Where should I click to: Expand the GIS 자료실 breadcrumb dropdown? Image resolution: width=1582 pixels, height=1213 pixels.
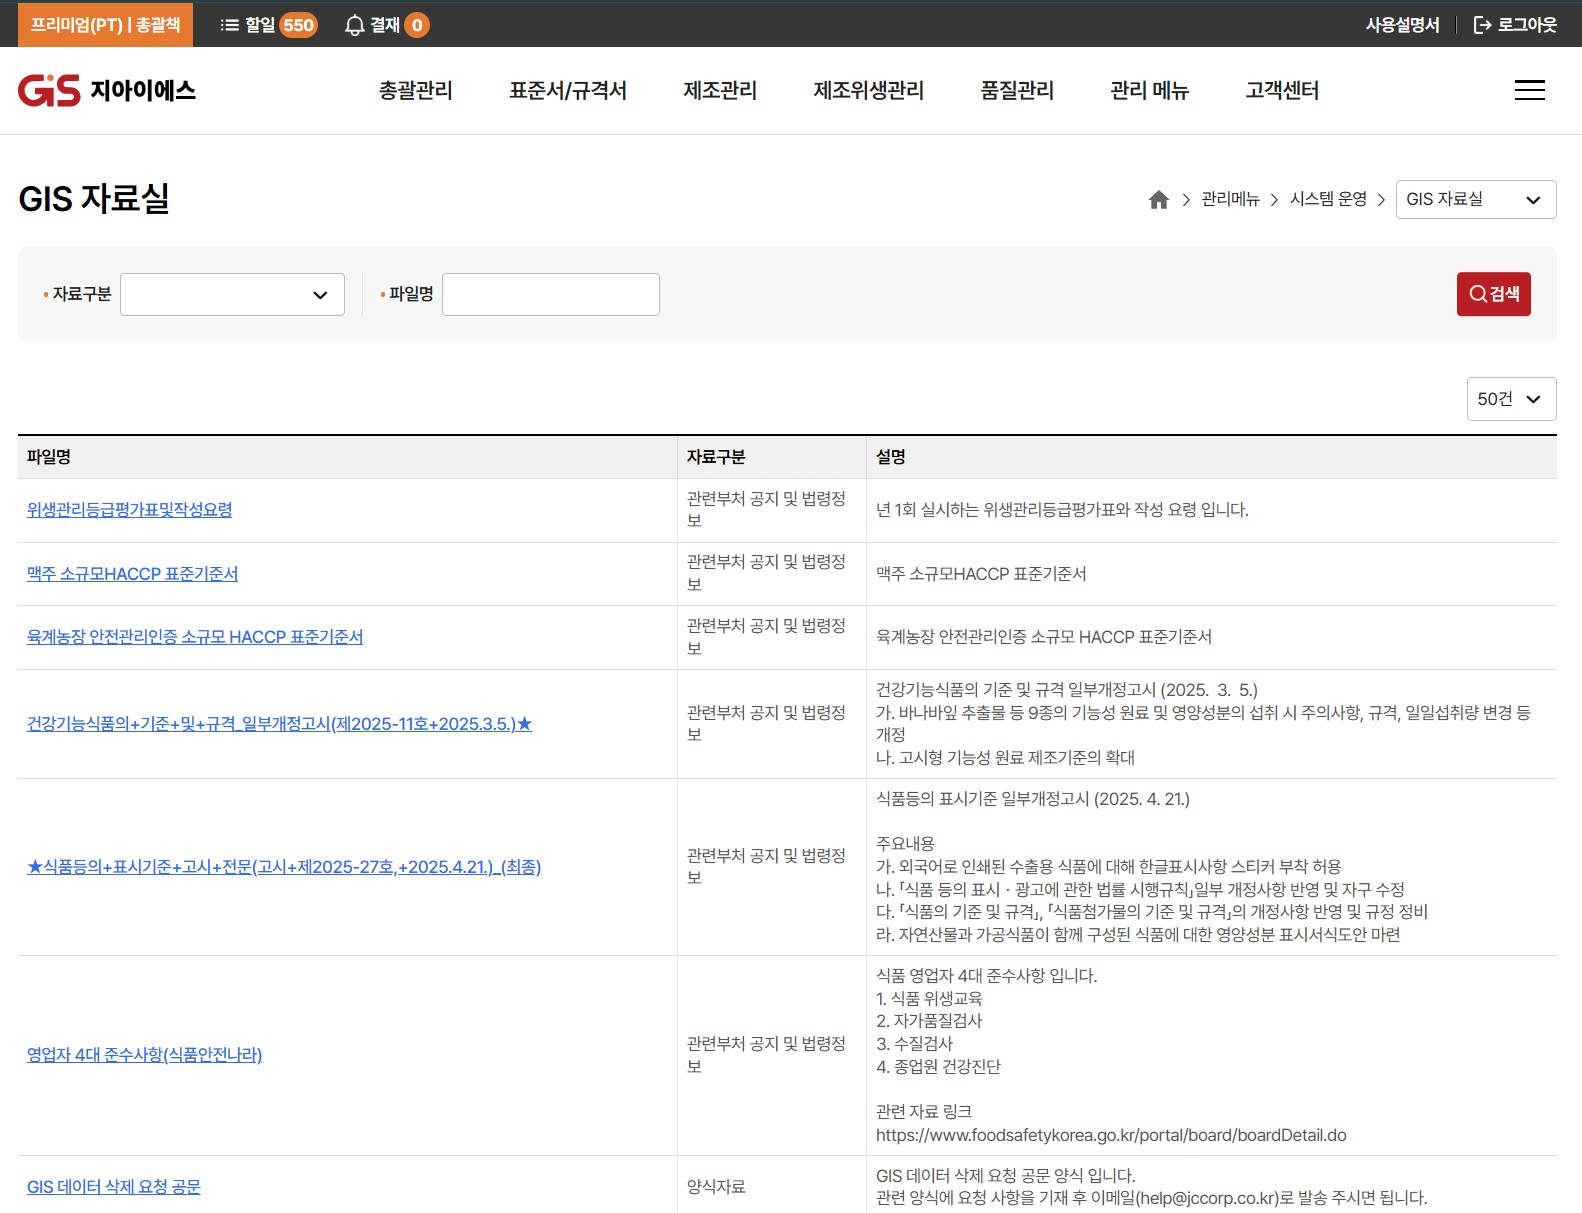click(x=1475, y=200)
